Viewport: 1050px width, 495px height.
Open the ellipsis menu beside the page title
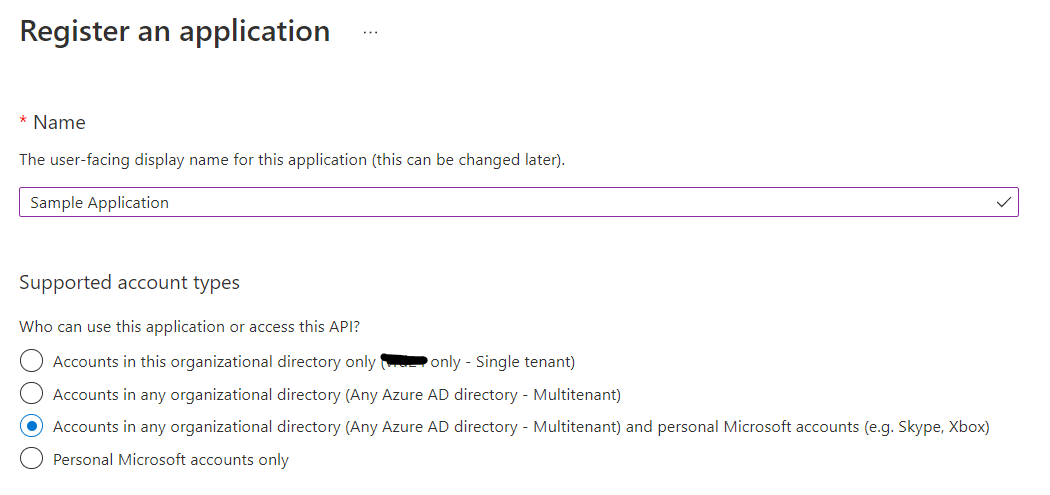coord(371,32)
